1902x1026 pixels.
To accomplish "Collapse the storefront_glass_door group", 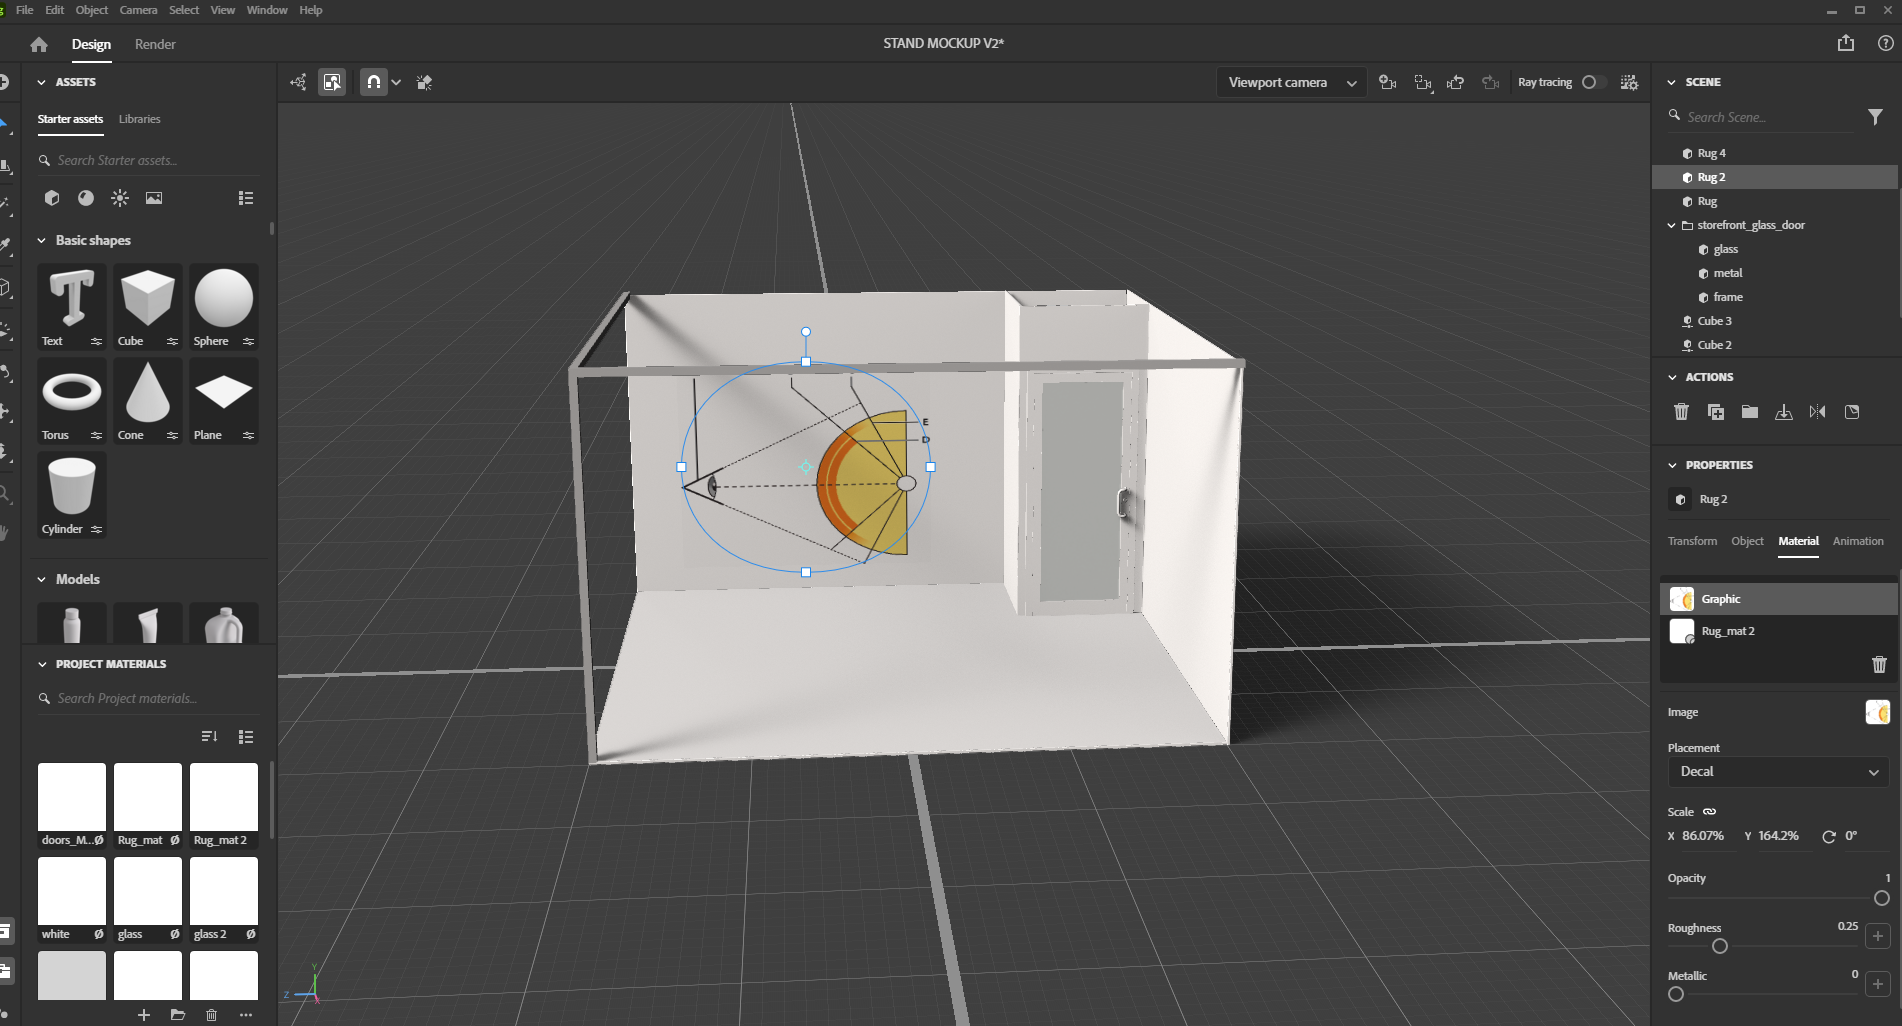I will click(1670, 225).
